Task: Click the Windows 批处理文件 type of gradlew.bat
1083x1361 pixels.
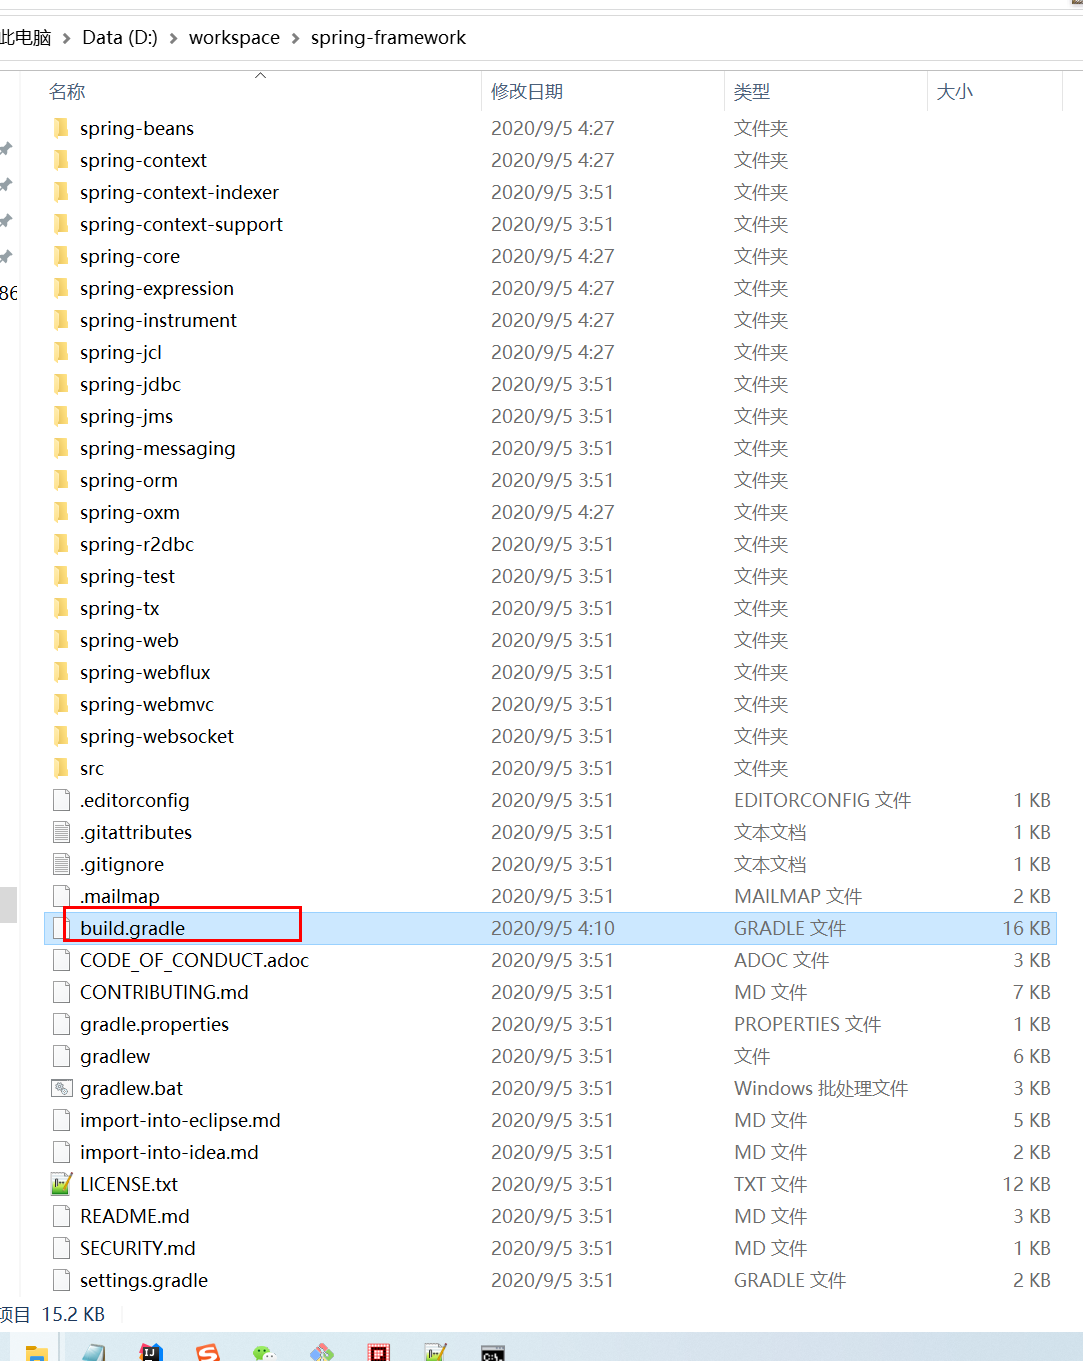Action: (x=821, y=1088)
